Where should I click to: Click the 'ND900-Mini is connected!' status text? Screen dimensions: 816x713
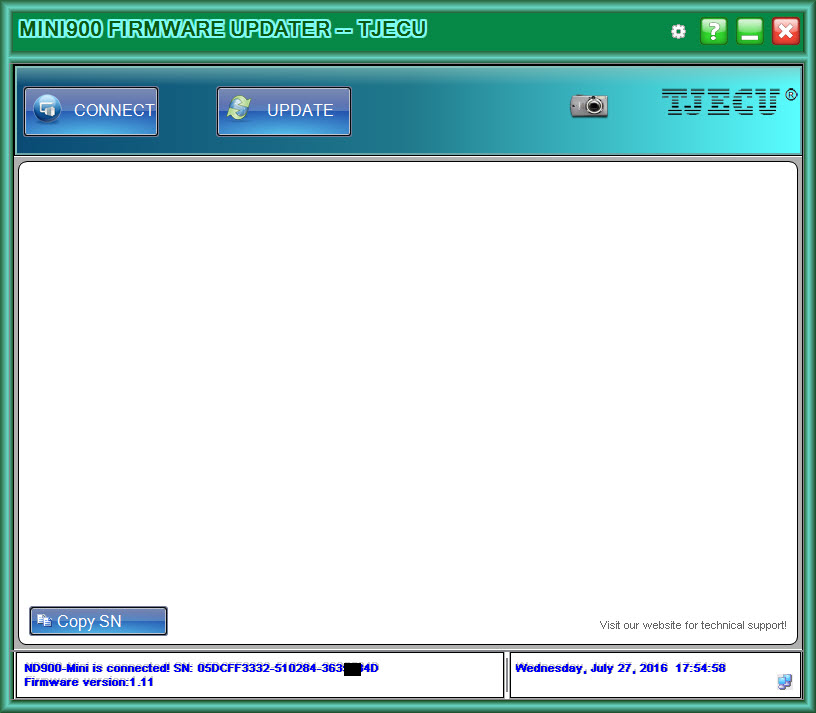pyautogui.click(x=97, y=668)
